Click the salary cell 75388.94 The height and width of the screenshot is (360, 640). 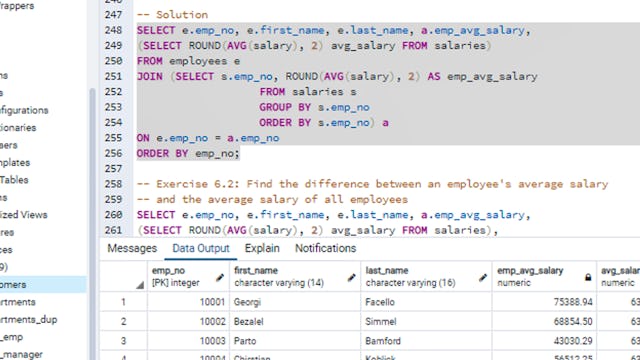coord(544,302)
